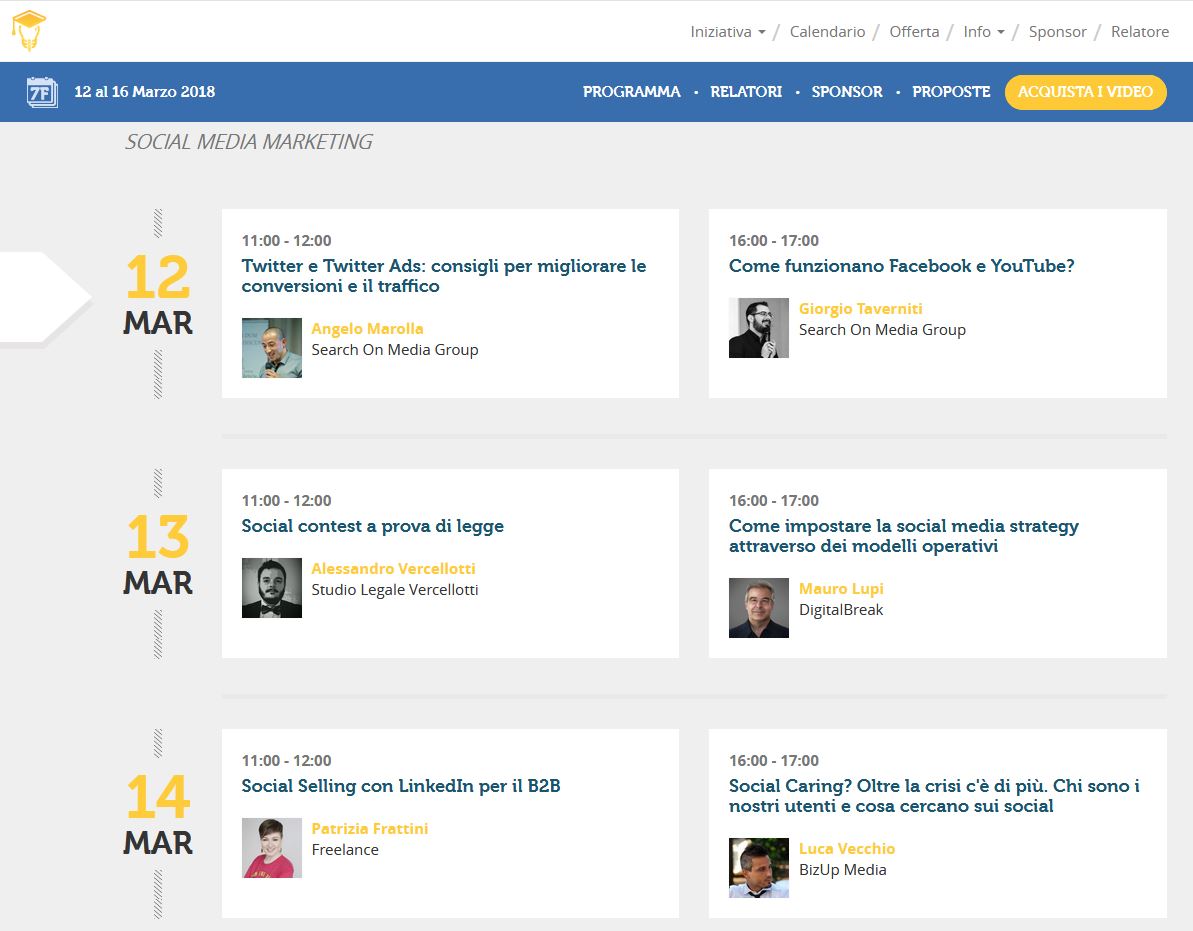Viewport: 1193px width, 931px height.
Task: Click 'Search On Media Group' under Giorgio Taverniti
Action: [882, 330]
